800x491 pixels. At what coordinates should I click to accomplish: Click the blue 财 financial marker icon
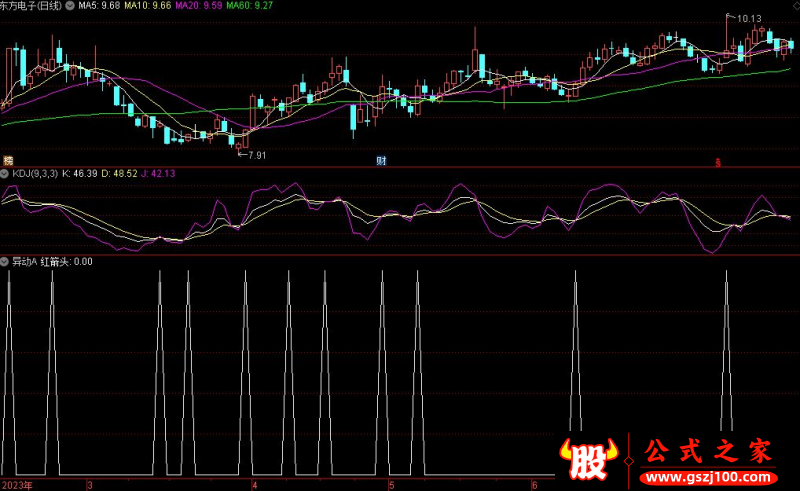(381, 160)
